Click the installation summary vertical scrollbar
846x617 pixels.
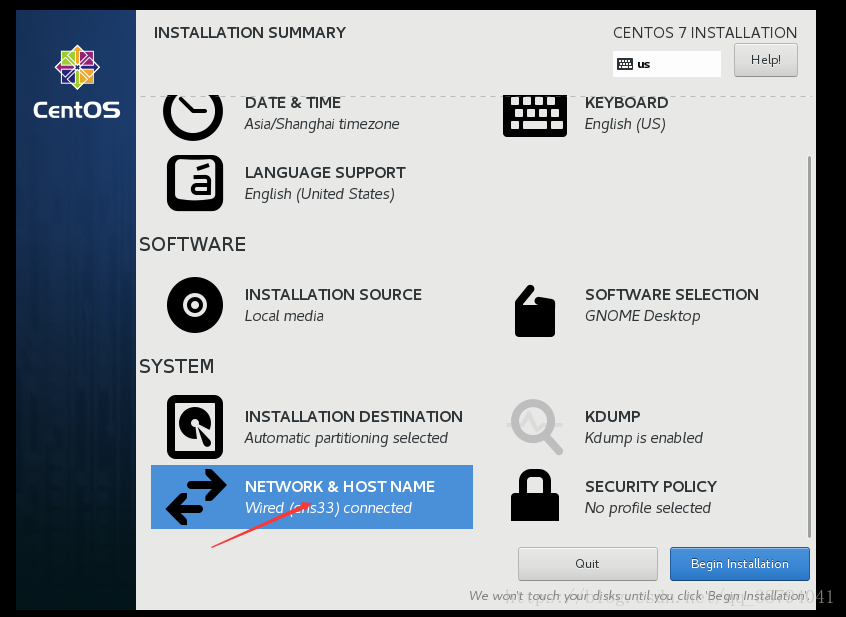(809, 347)
